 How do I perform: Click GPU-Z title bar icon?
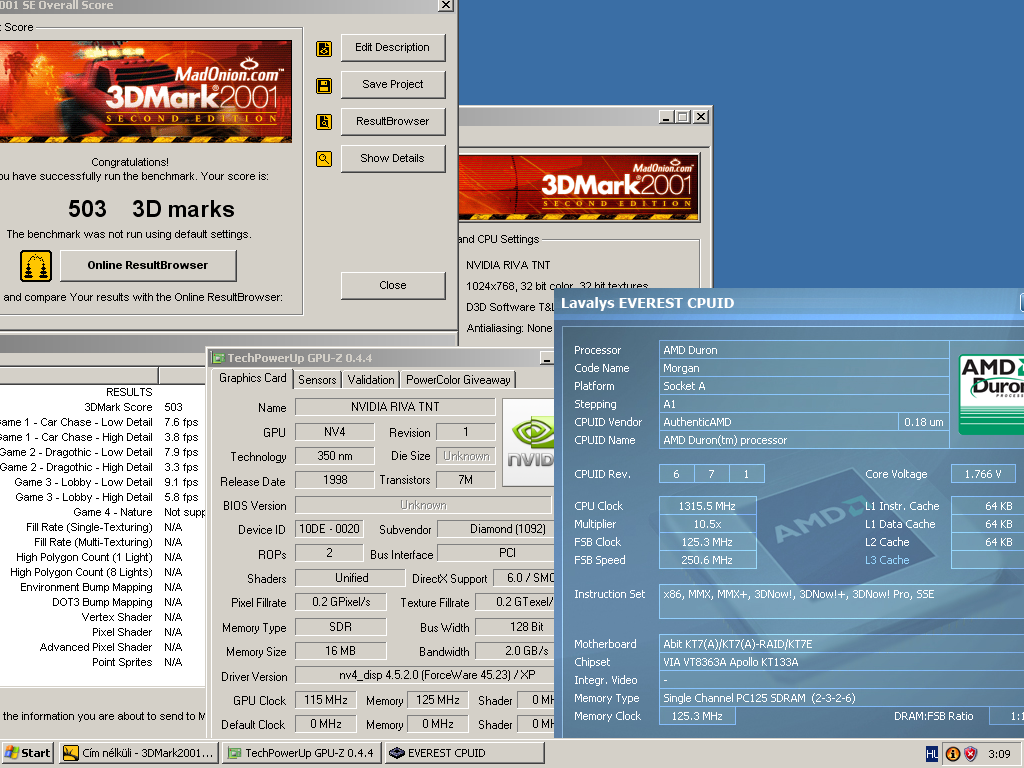(x=218, y=358)
